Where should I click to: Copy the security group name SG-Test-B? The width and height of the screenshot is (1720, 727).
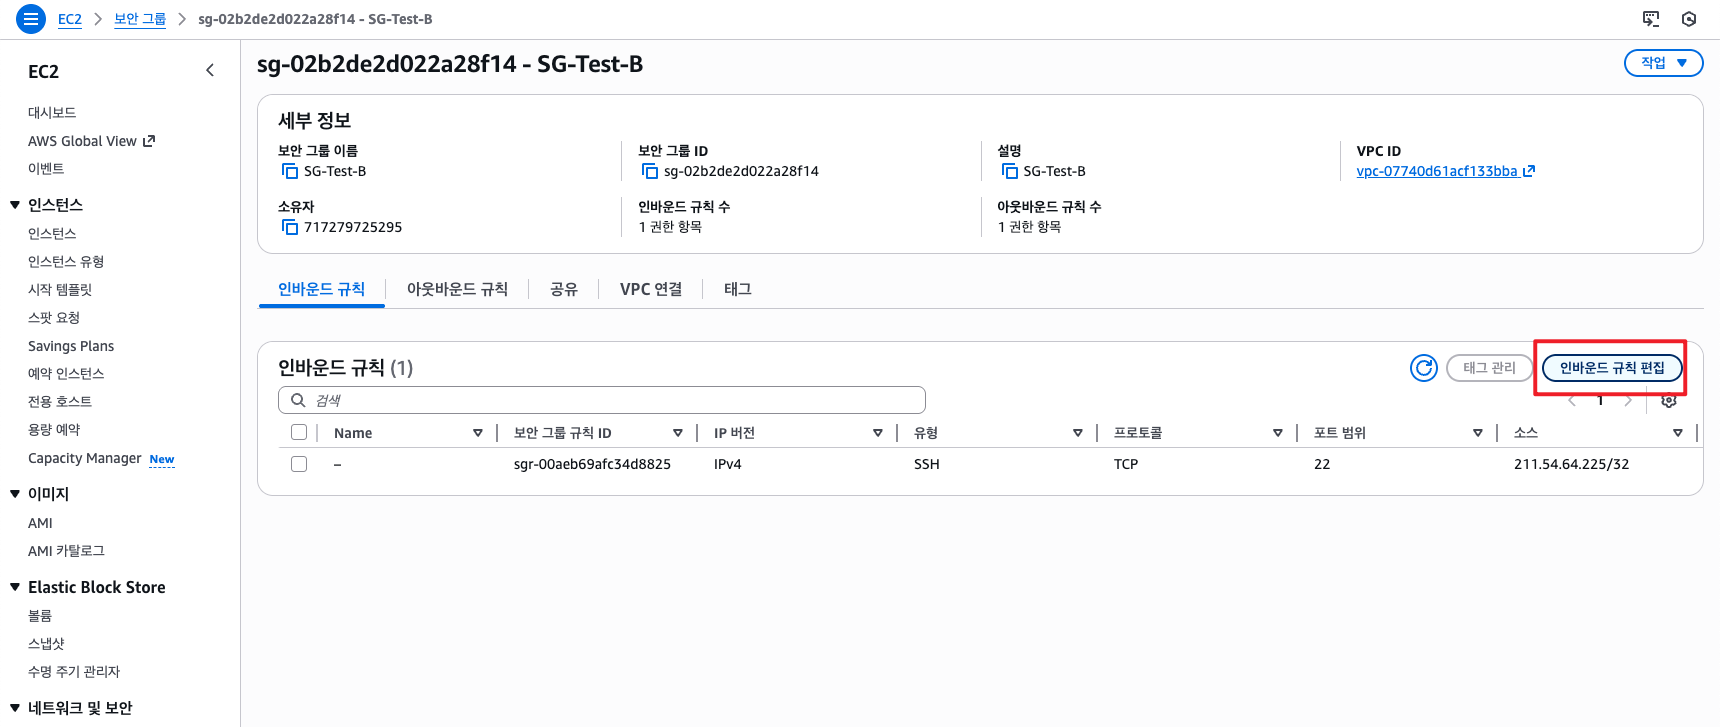[290, 171]
